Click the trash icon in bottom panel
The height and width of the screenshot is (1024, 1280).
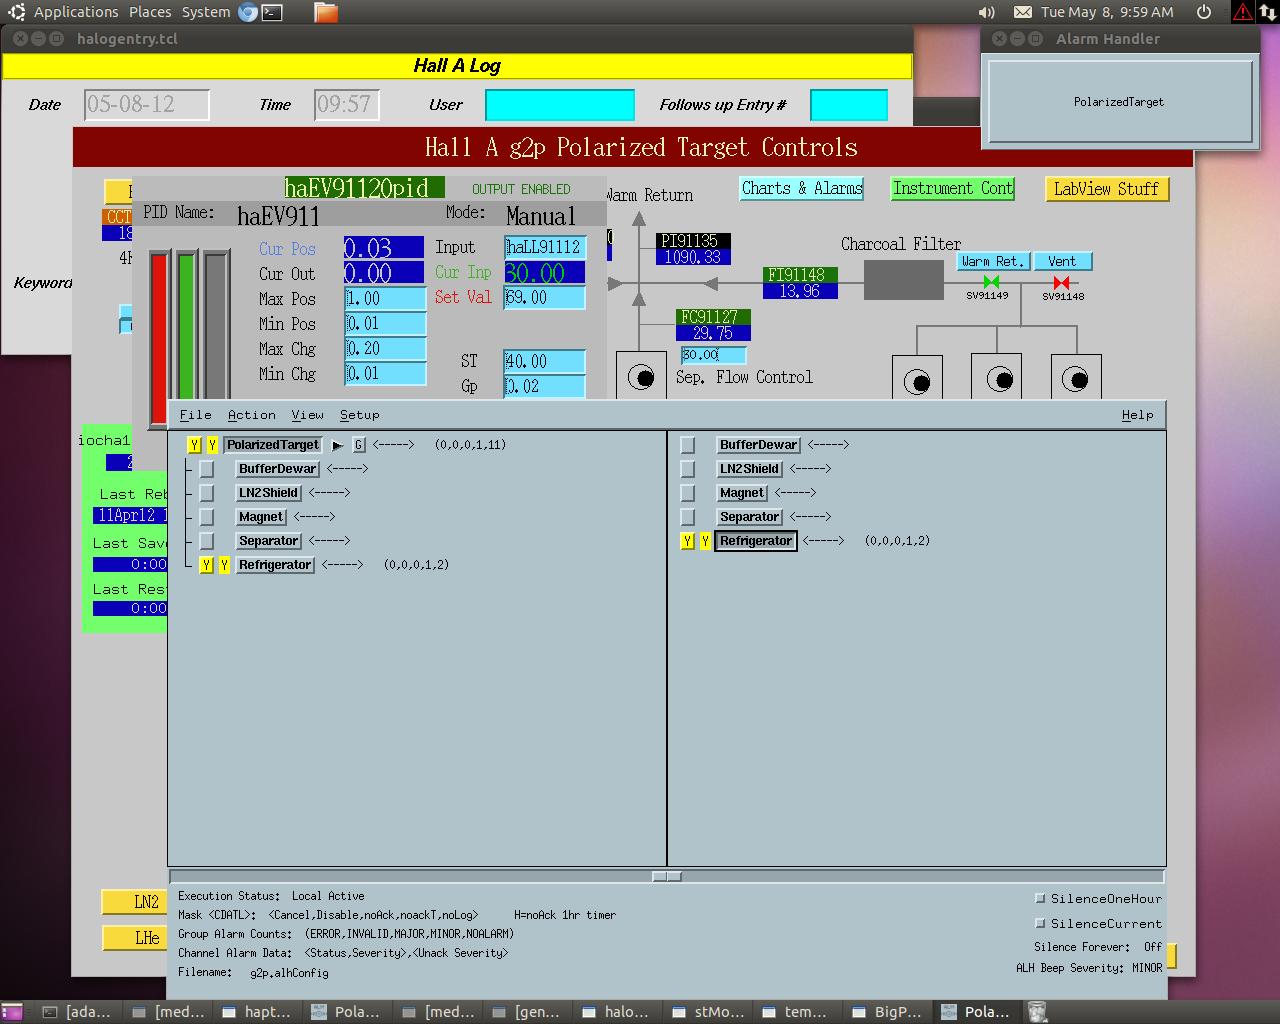(x=1038, y=1012)
